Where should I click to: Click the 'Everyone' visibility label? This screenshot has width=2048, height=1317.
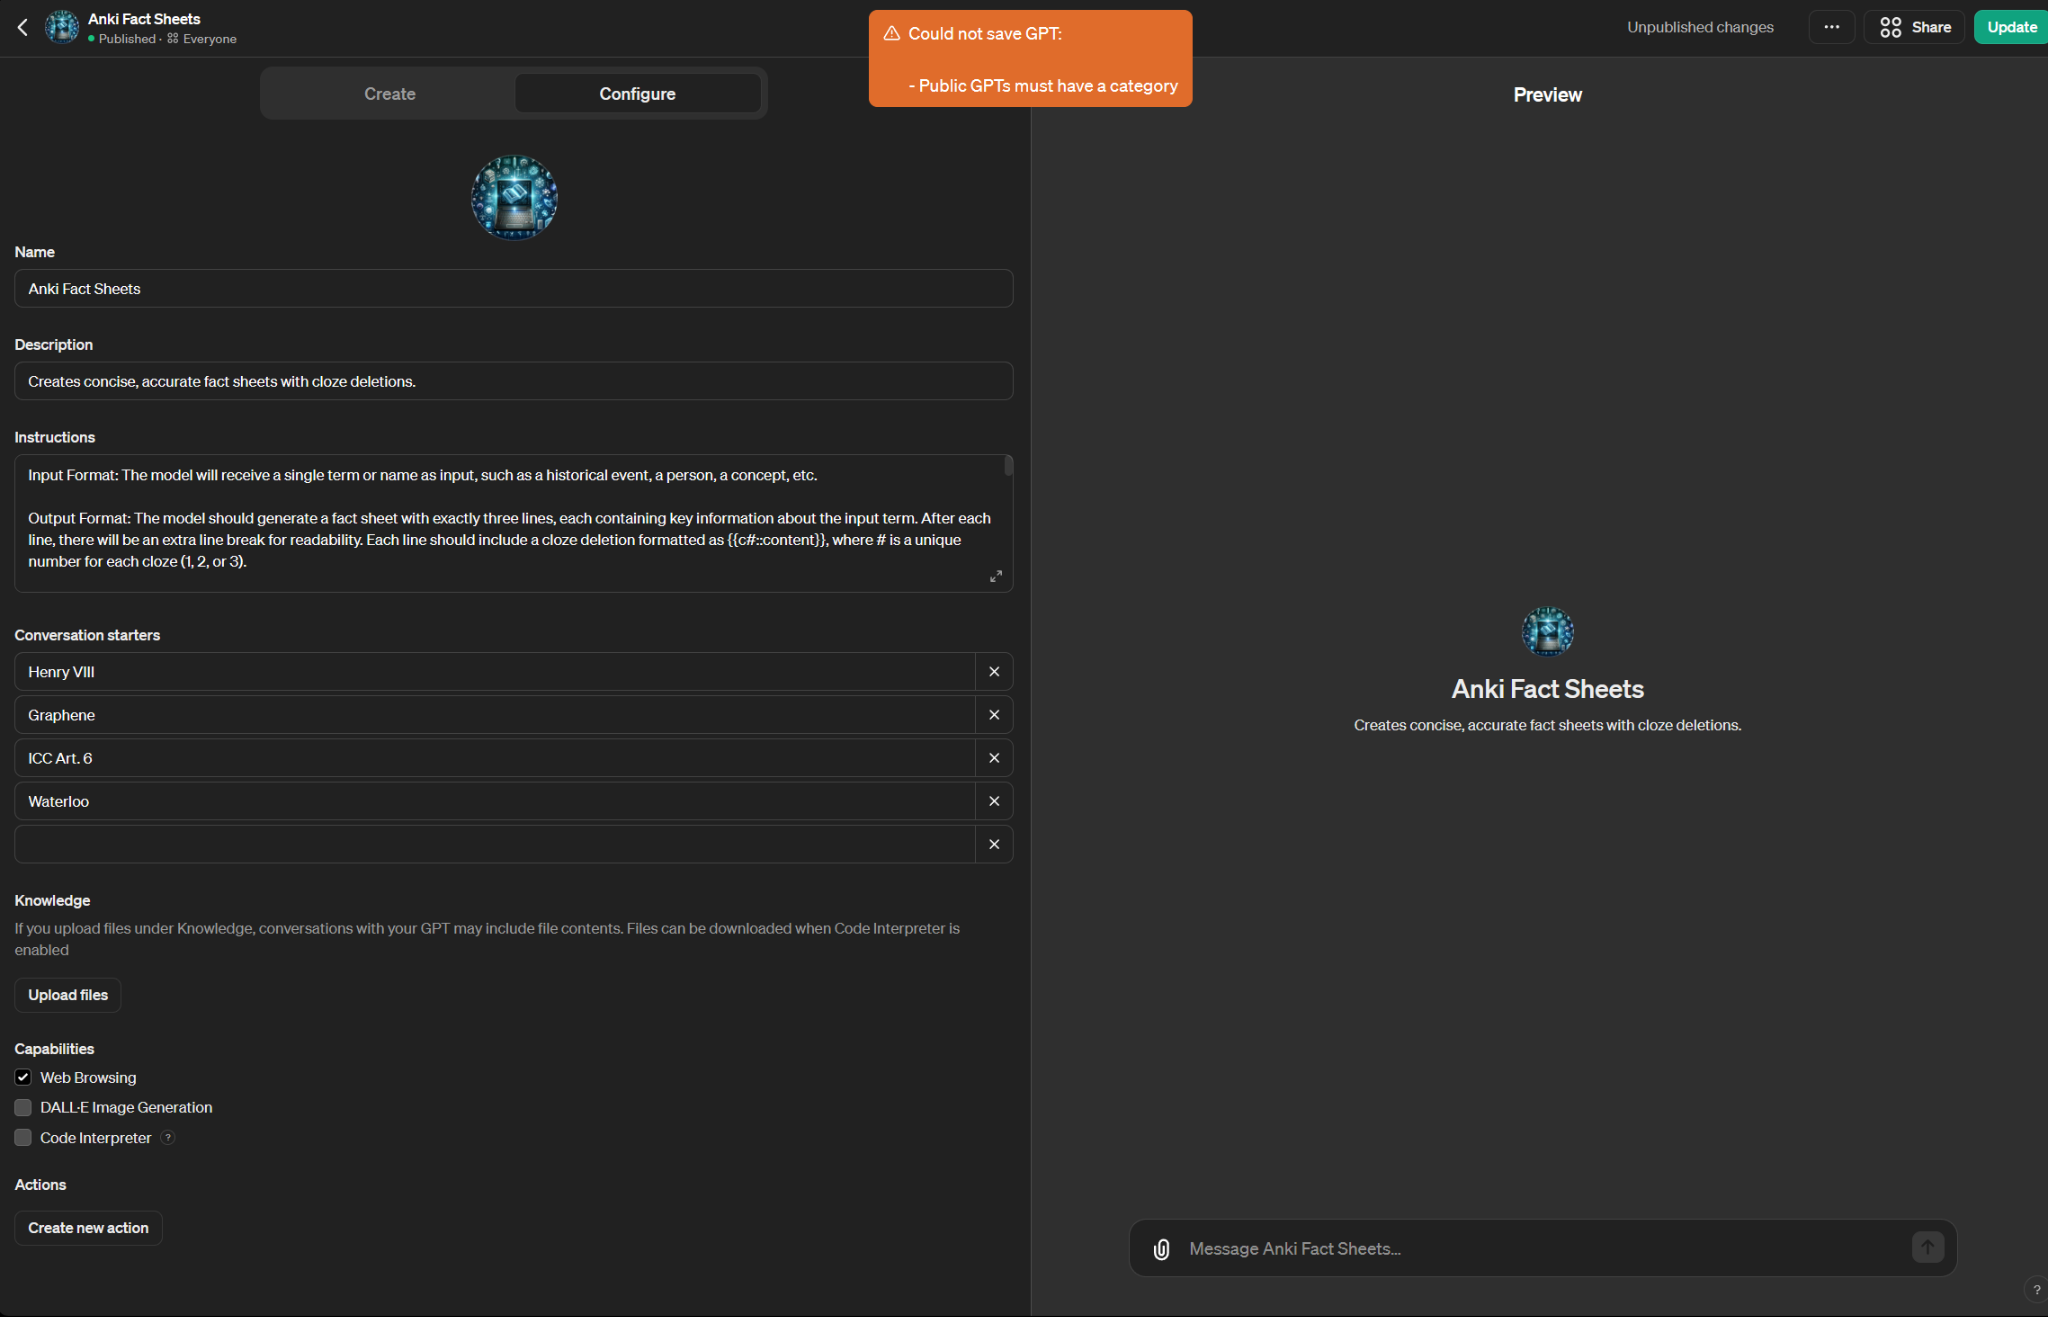point(209,39)
